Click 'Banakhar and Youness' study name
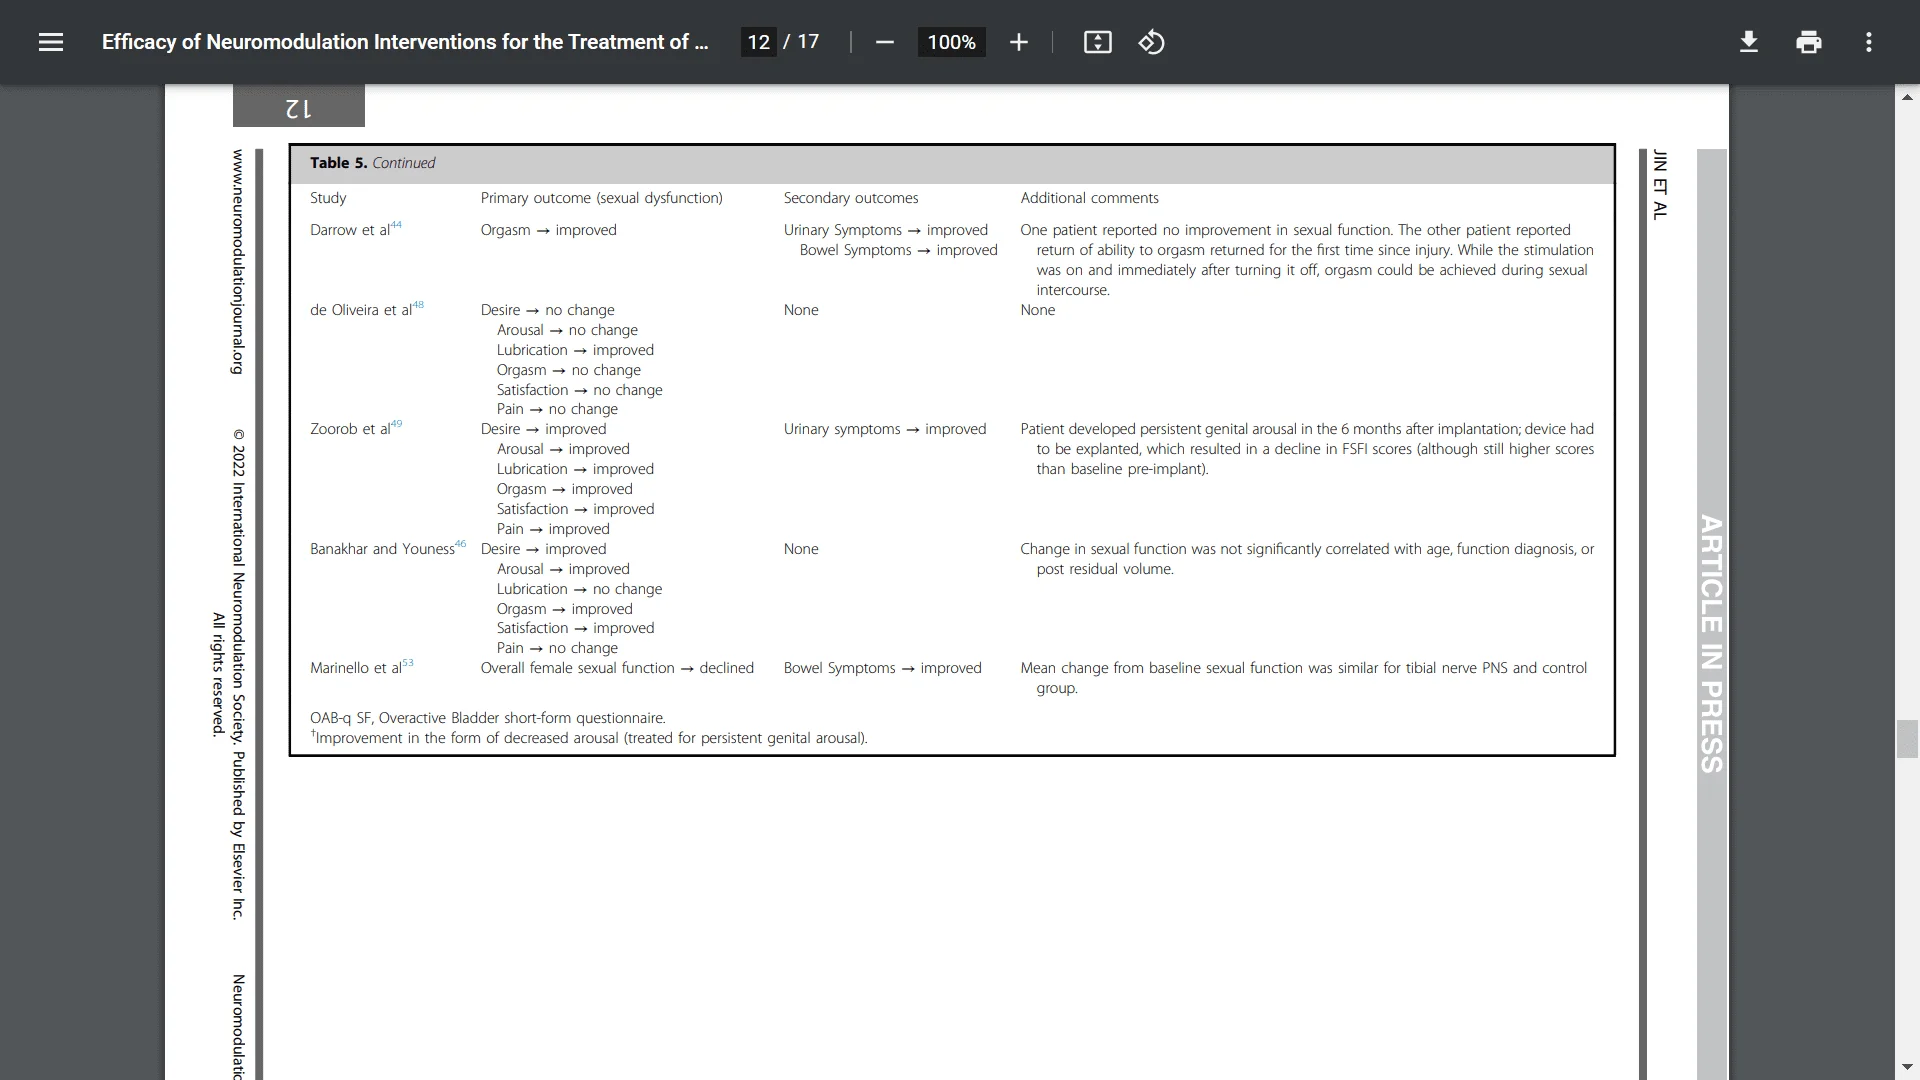 click(x=382, y=549)
